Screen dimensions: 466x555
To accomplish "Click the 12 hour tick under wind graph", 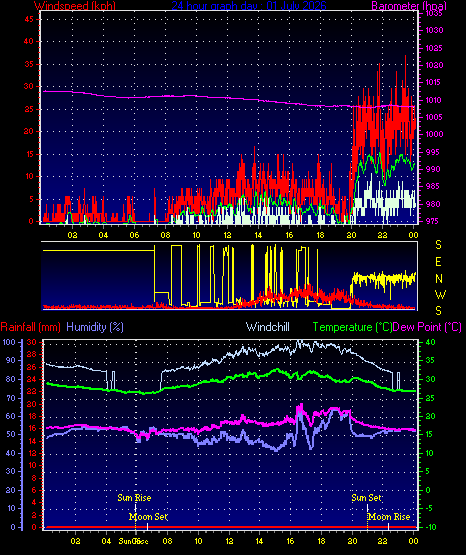I will 227,235.
